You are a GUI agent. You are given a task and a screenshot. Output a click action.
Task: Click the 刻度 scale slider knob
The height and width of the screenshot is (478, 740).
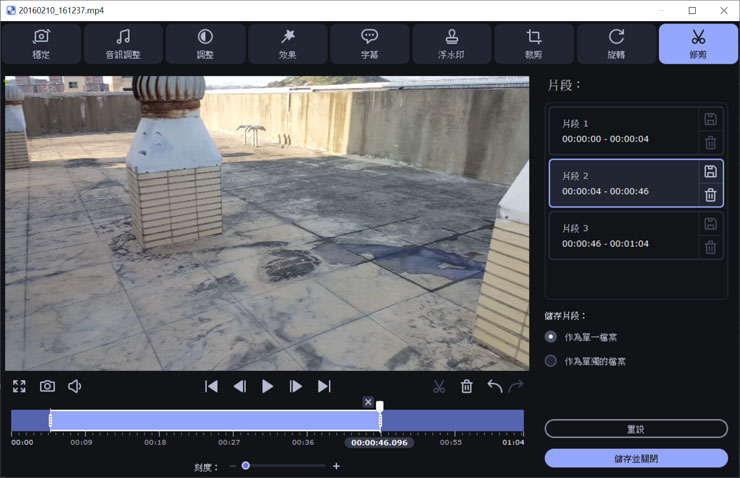coord(245,466)
